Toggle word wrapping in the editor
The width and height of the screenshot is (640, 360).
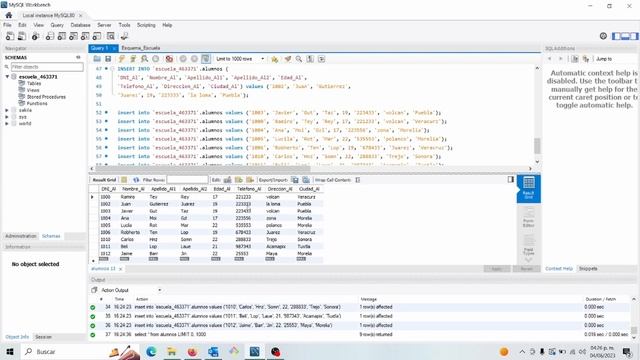[x=322, y=59]
